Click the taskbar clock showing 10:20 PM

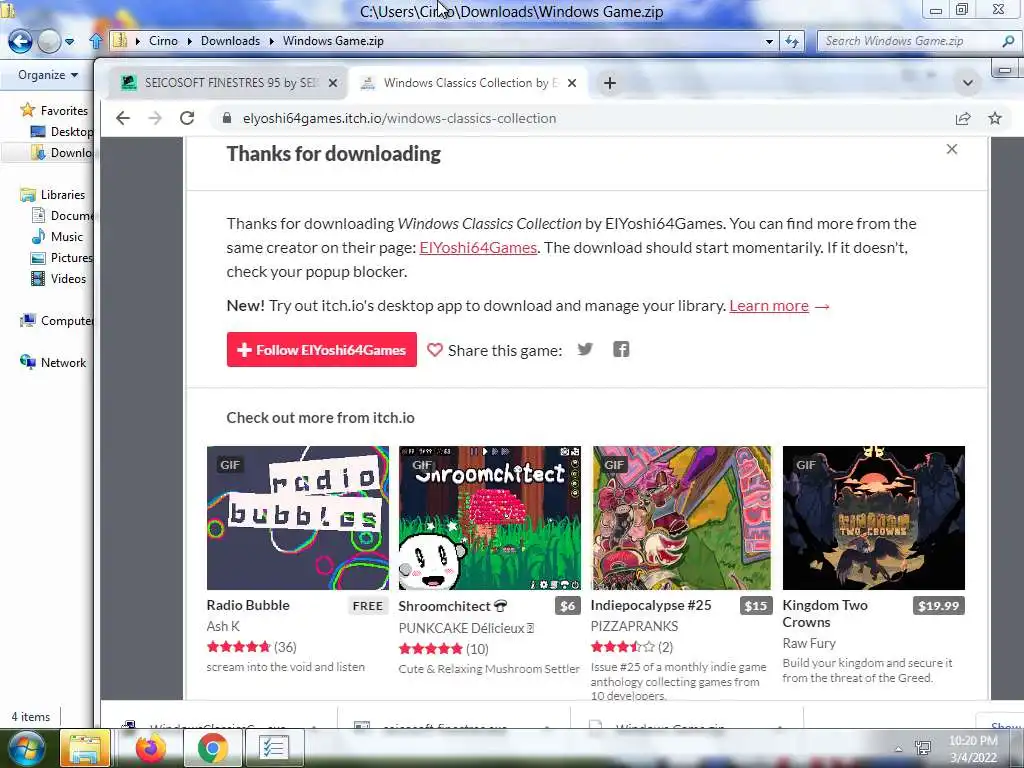click(x=973, y=749)
